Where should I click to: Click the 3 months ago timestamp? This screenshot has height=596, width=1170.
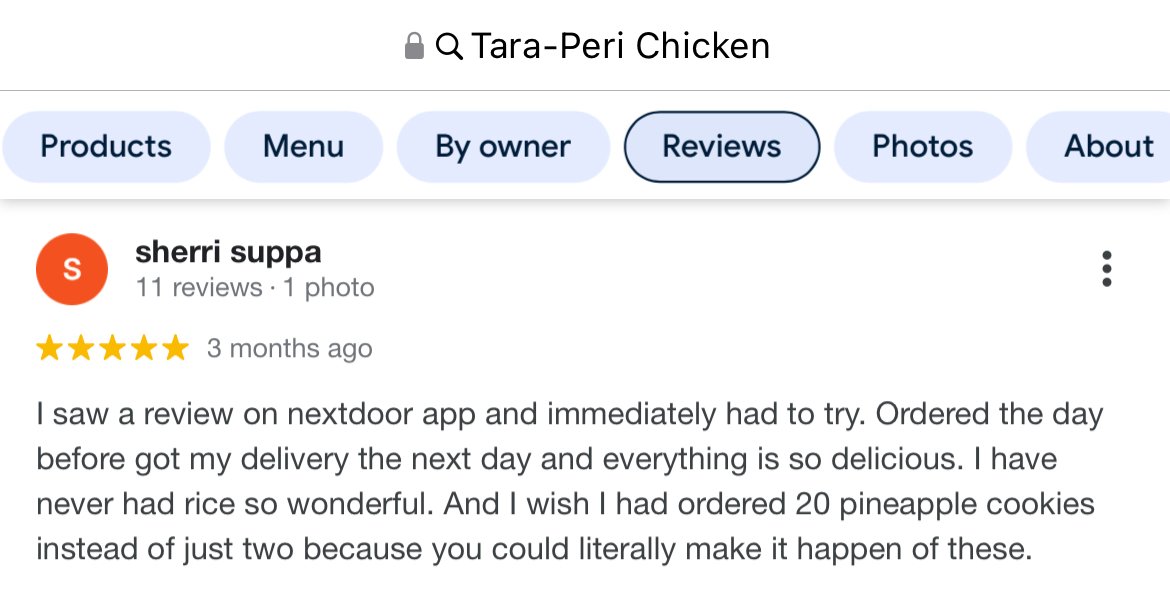289,349
